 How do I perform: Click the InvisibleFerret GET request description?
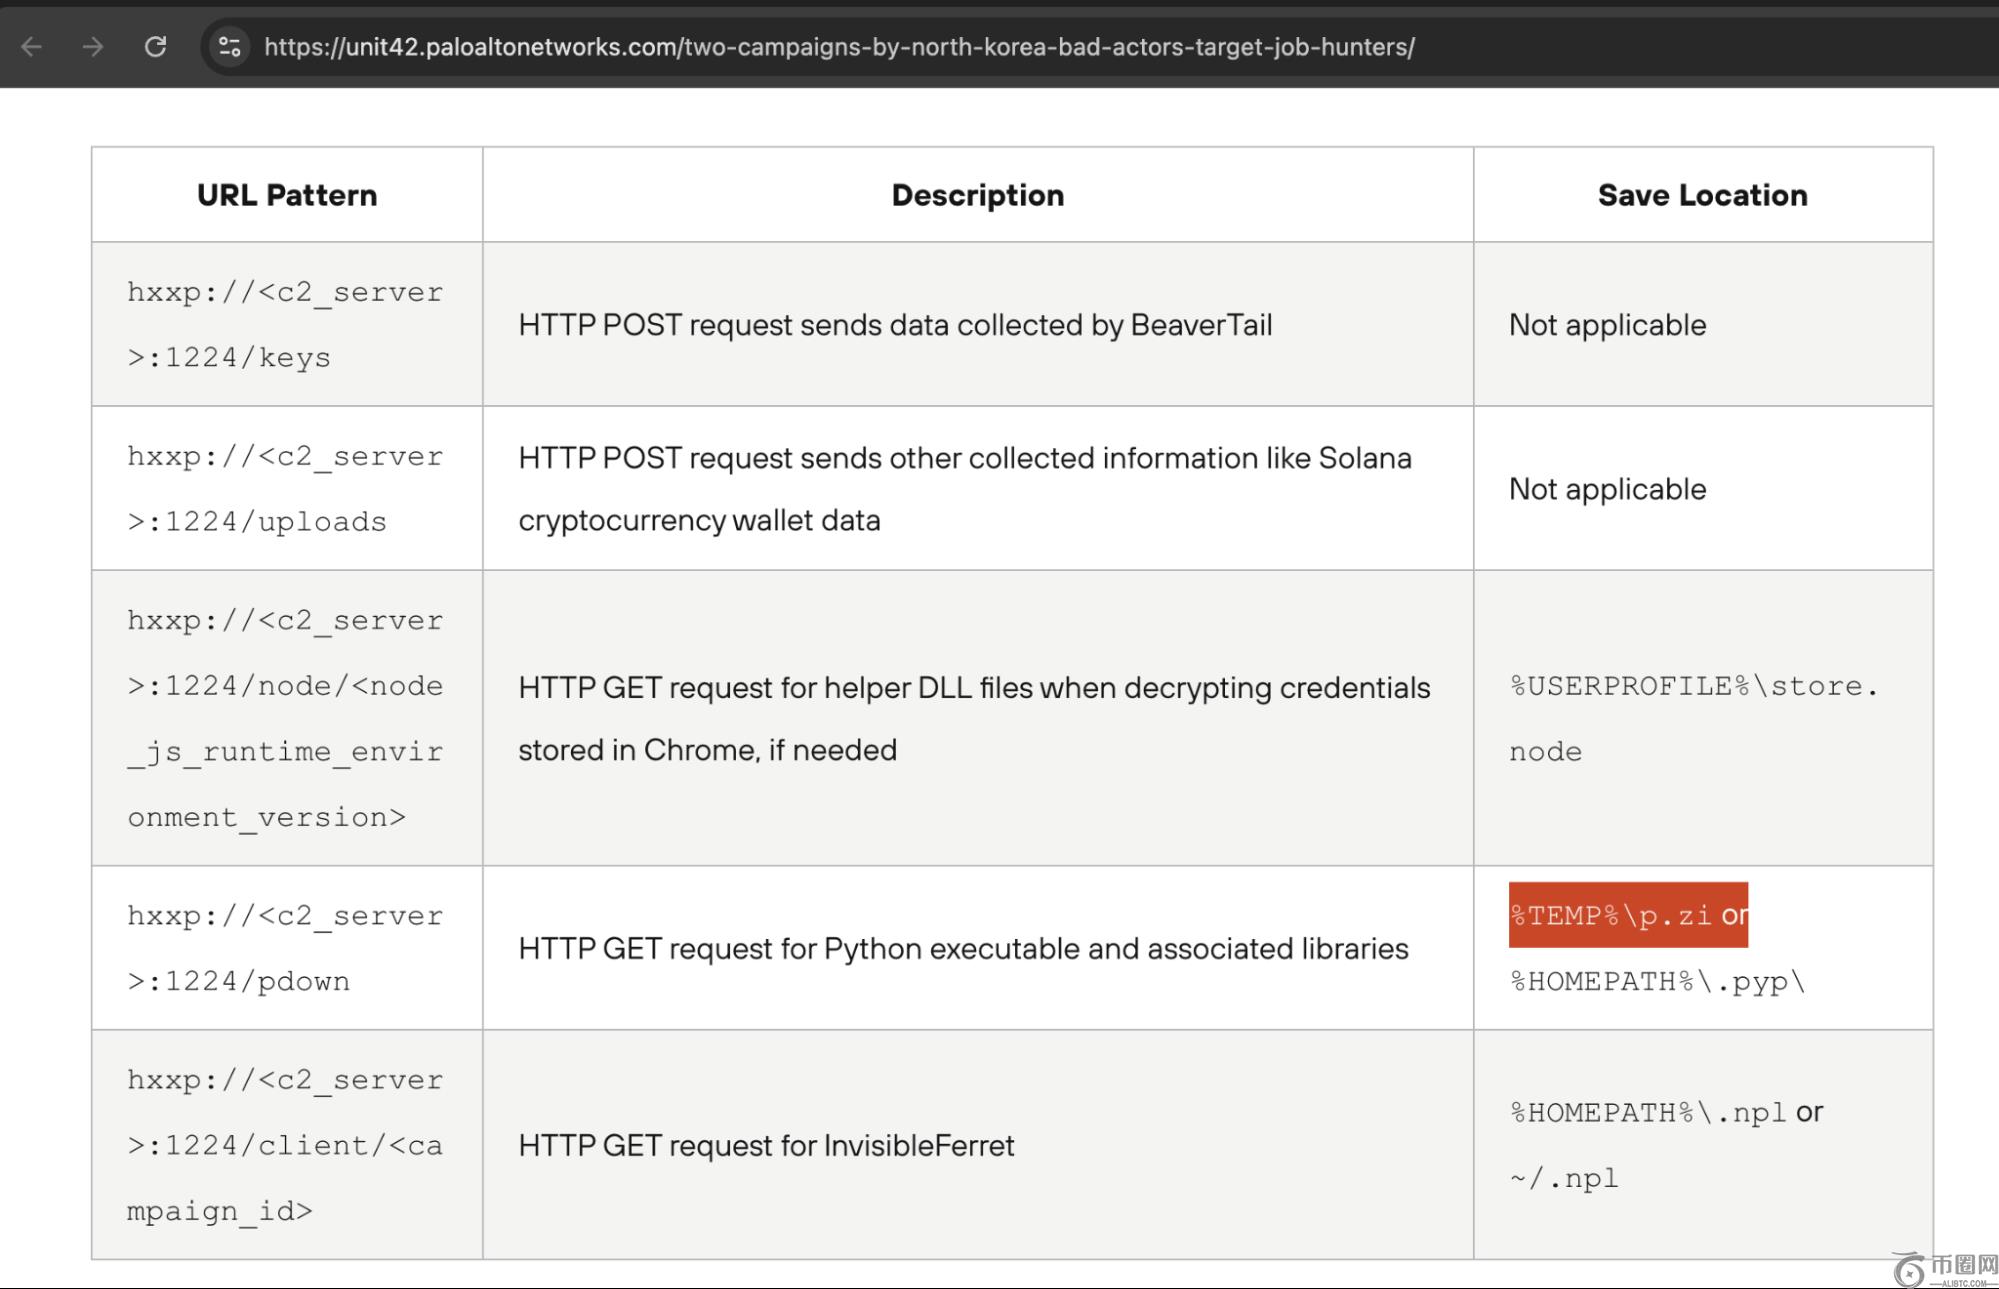[766, 1145]
